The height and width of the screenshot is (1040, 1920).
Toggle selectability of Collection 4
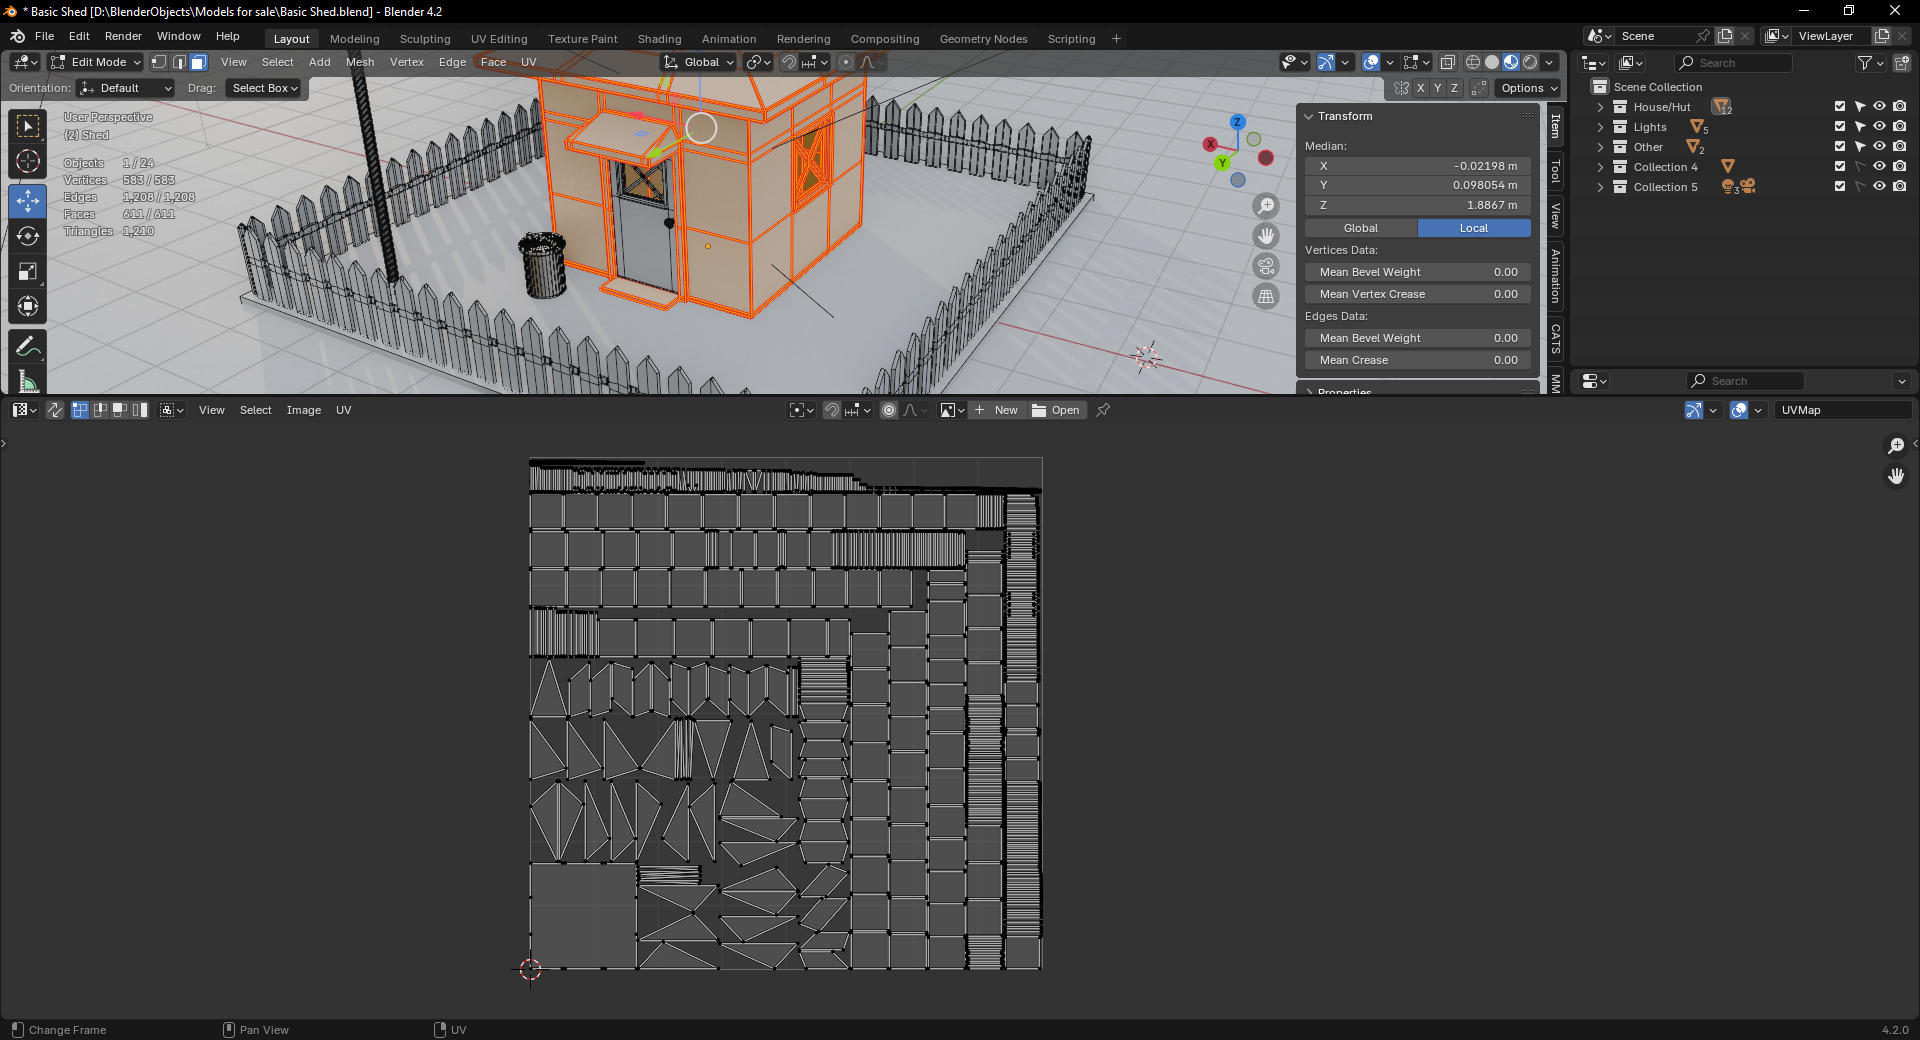[x=1860, y=167]
